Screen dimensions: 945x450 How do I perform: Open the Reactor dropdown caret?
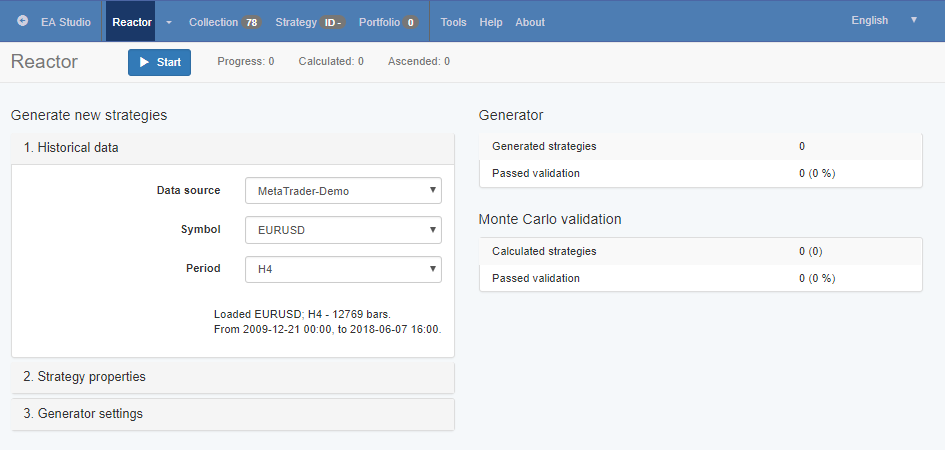(x=168, y=22)
